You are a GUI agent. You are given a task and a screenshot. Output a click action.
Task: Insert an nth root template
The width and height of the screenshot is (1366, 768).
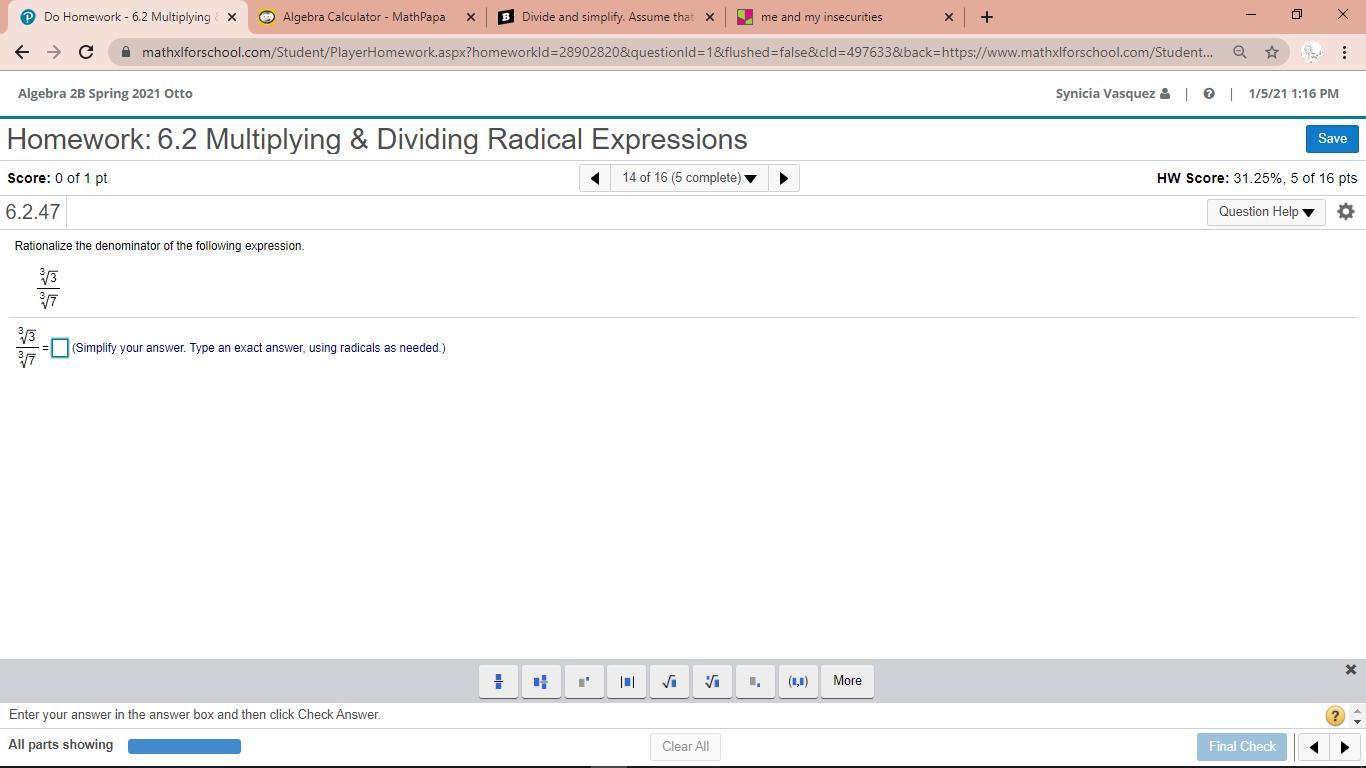point(712,681)
